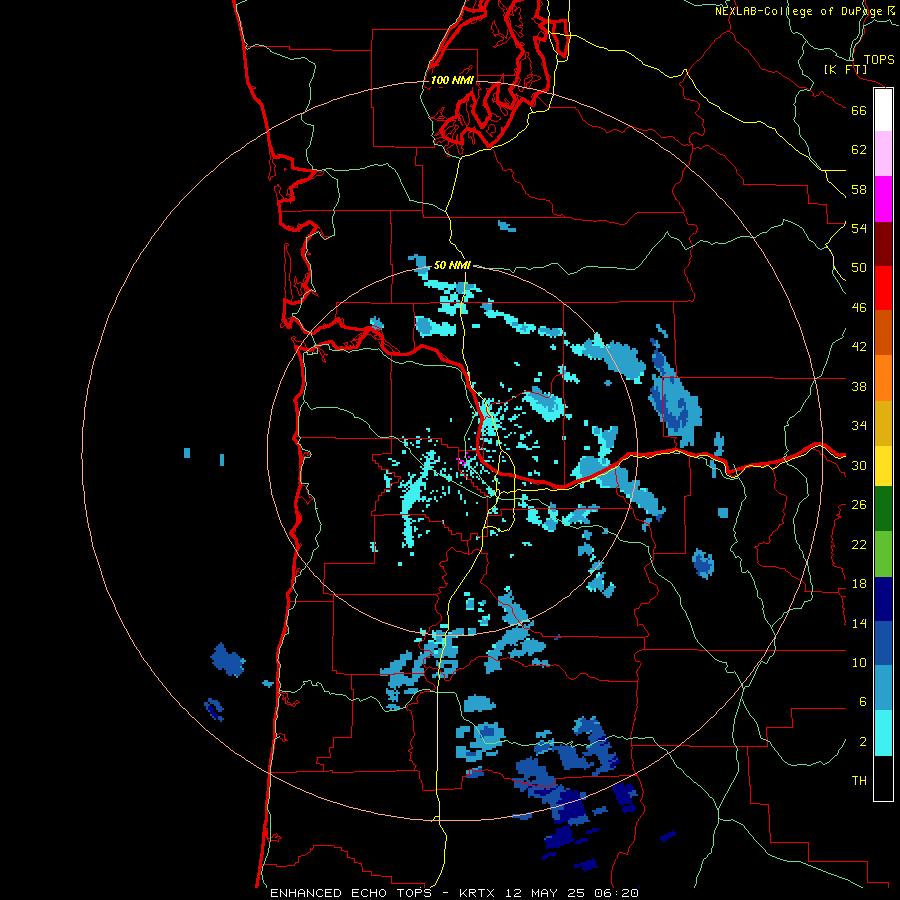This screenshot has height=900, width=900.
Task: Click the 62 legend value
Action: (x=859, y=150)
